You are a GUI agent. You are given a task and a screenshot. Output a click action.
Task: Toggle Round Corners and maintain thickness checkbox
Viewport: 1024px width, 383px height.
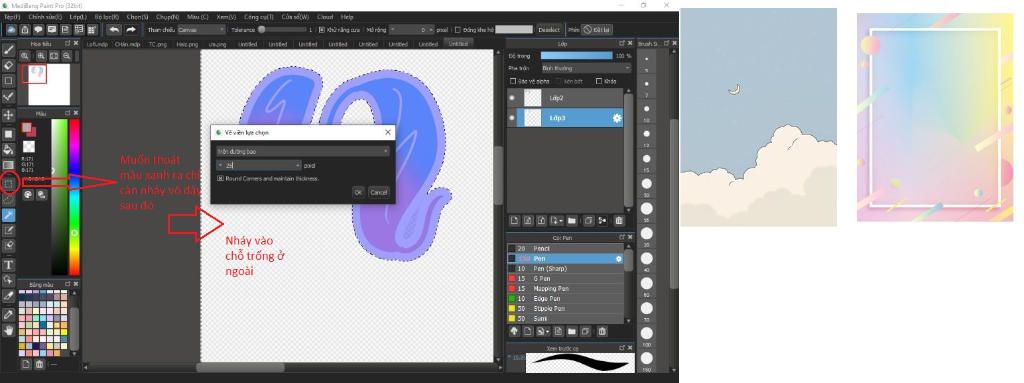point(221,178)
